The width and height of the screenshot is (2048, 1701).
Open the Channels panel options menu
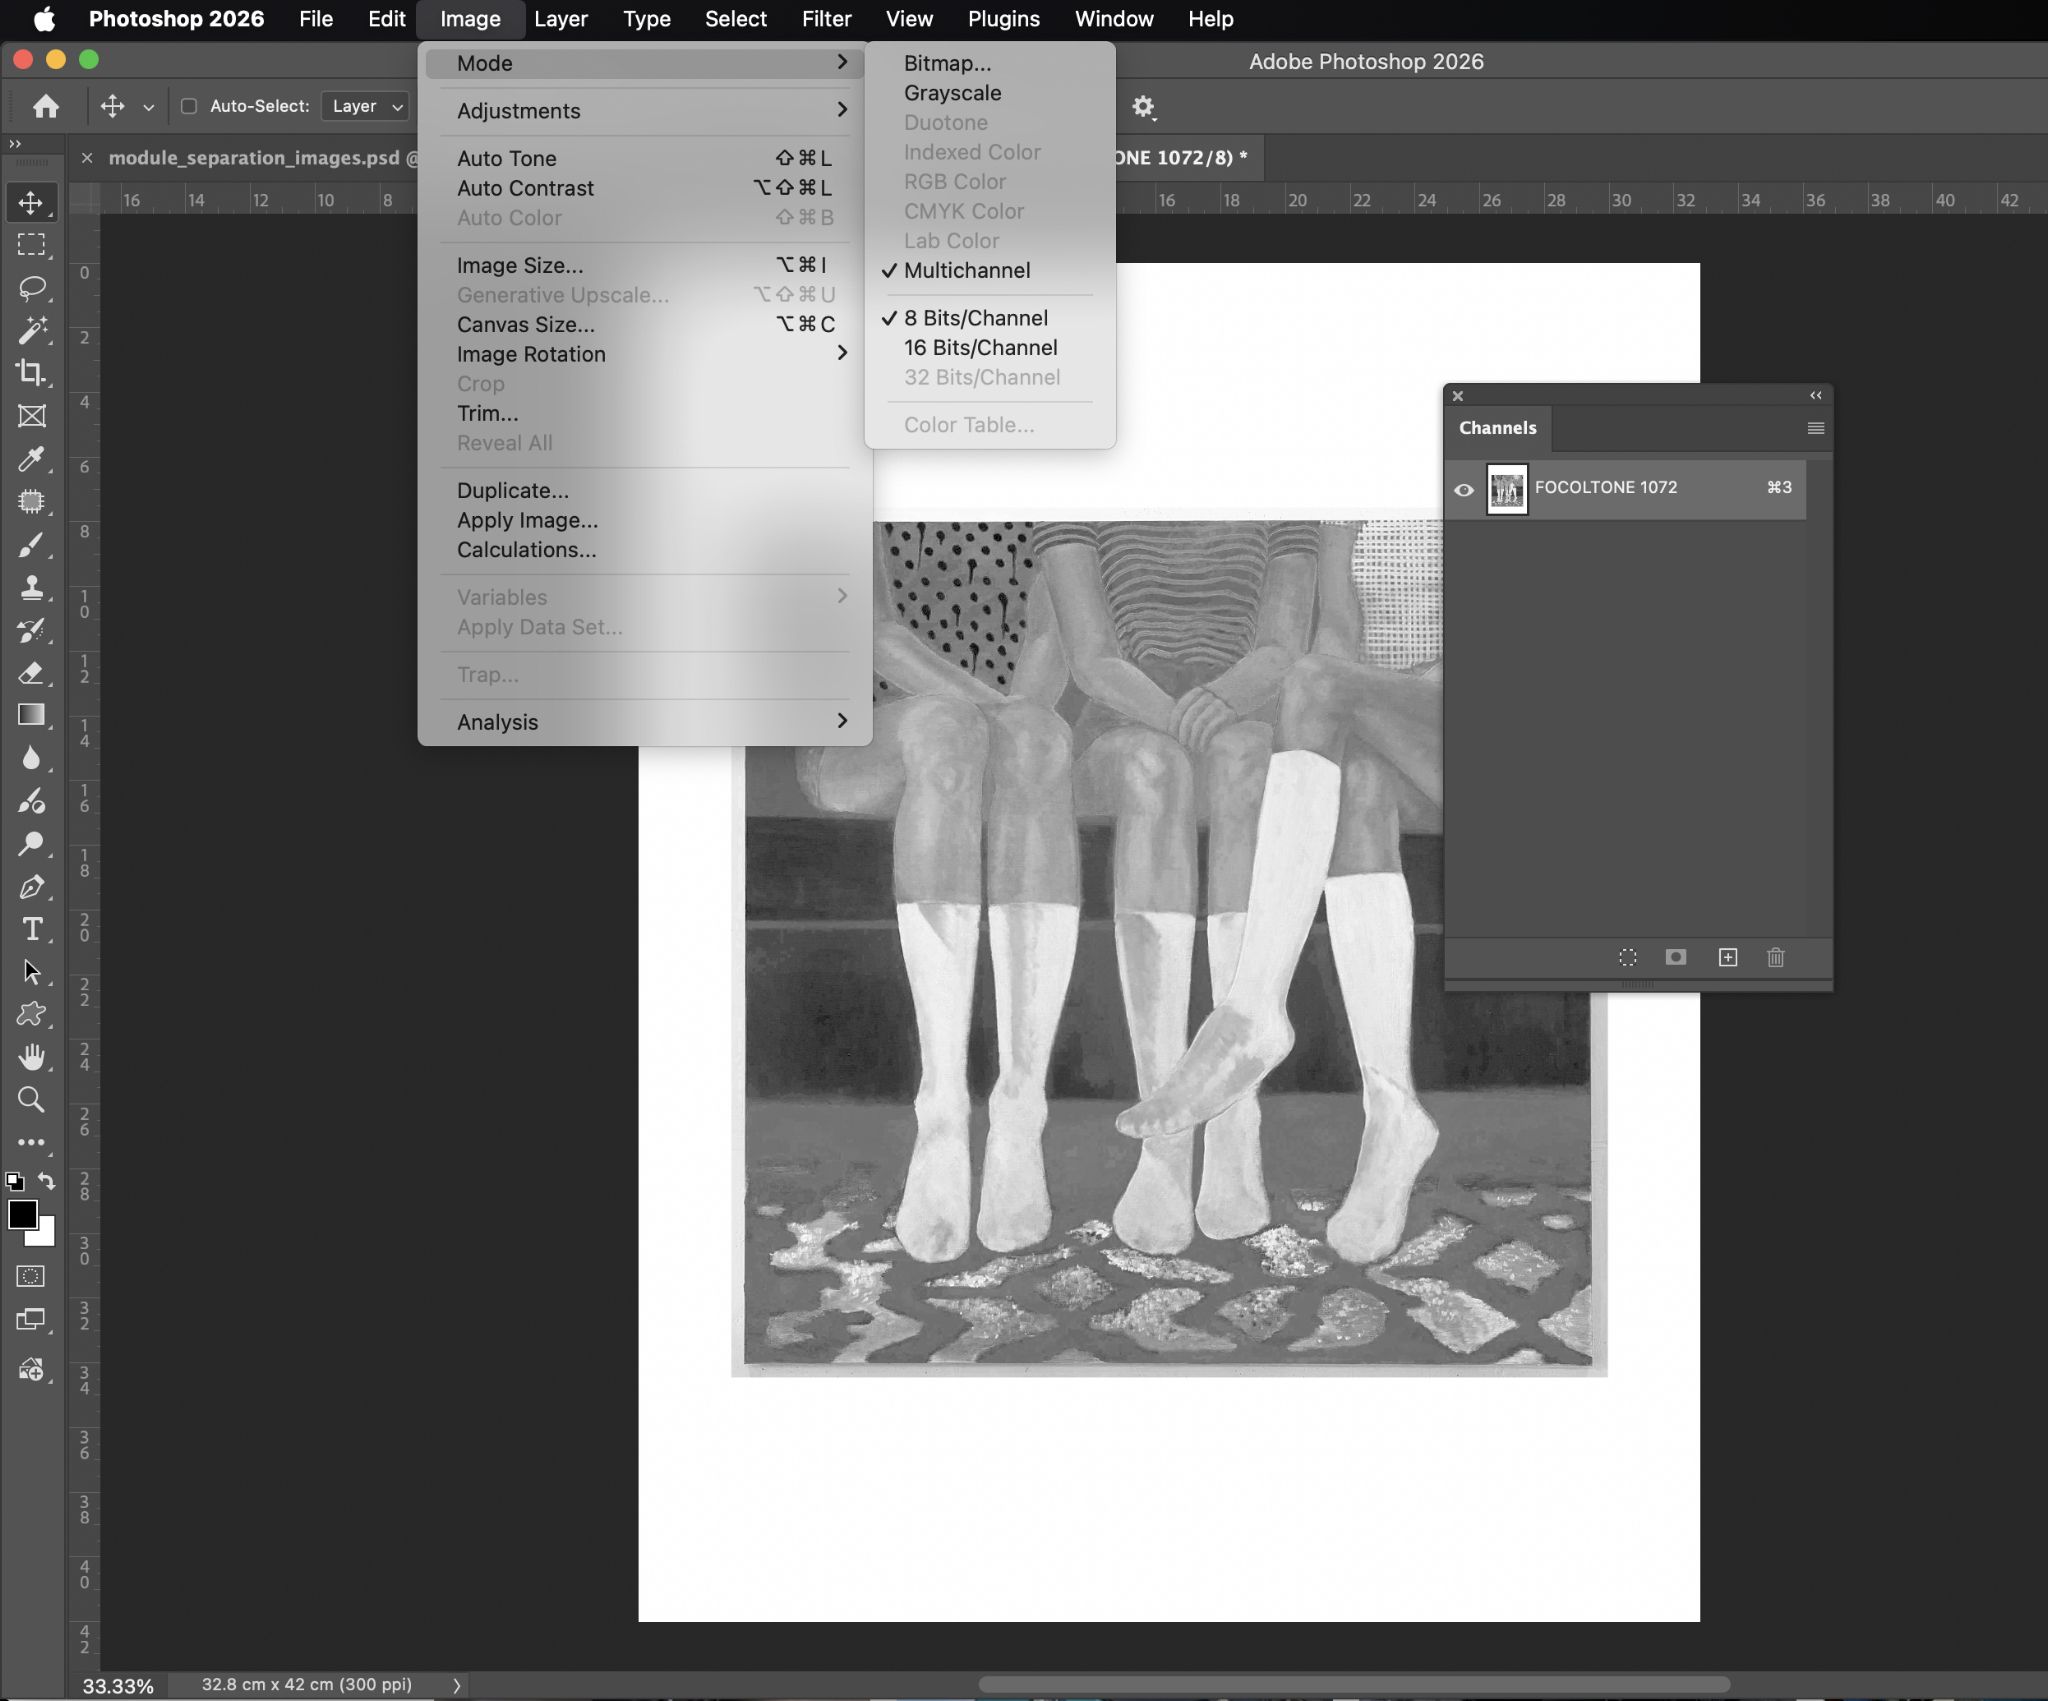pyautogui.click(x=1816, y=428)
